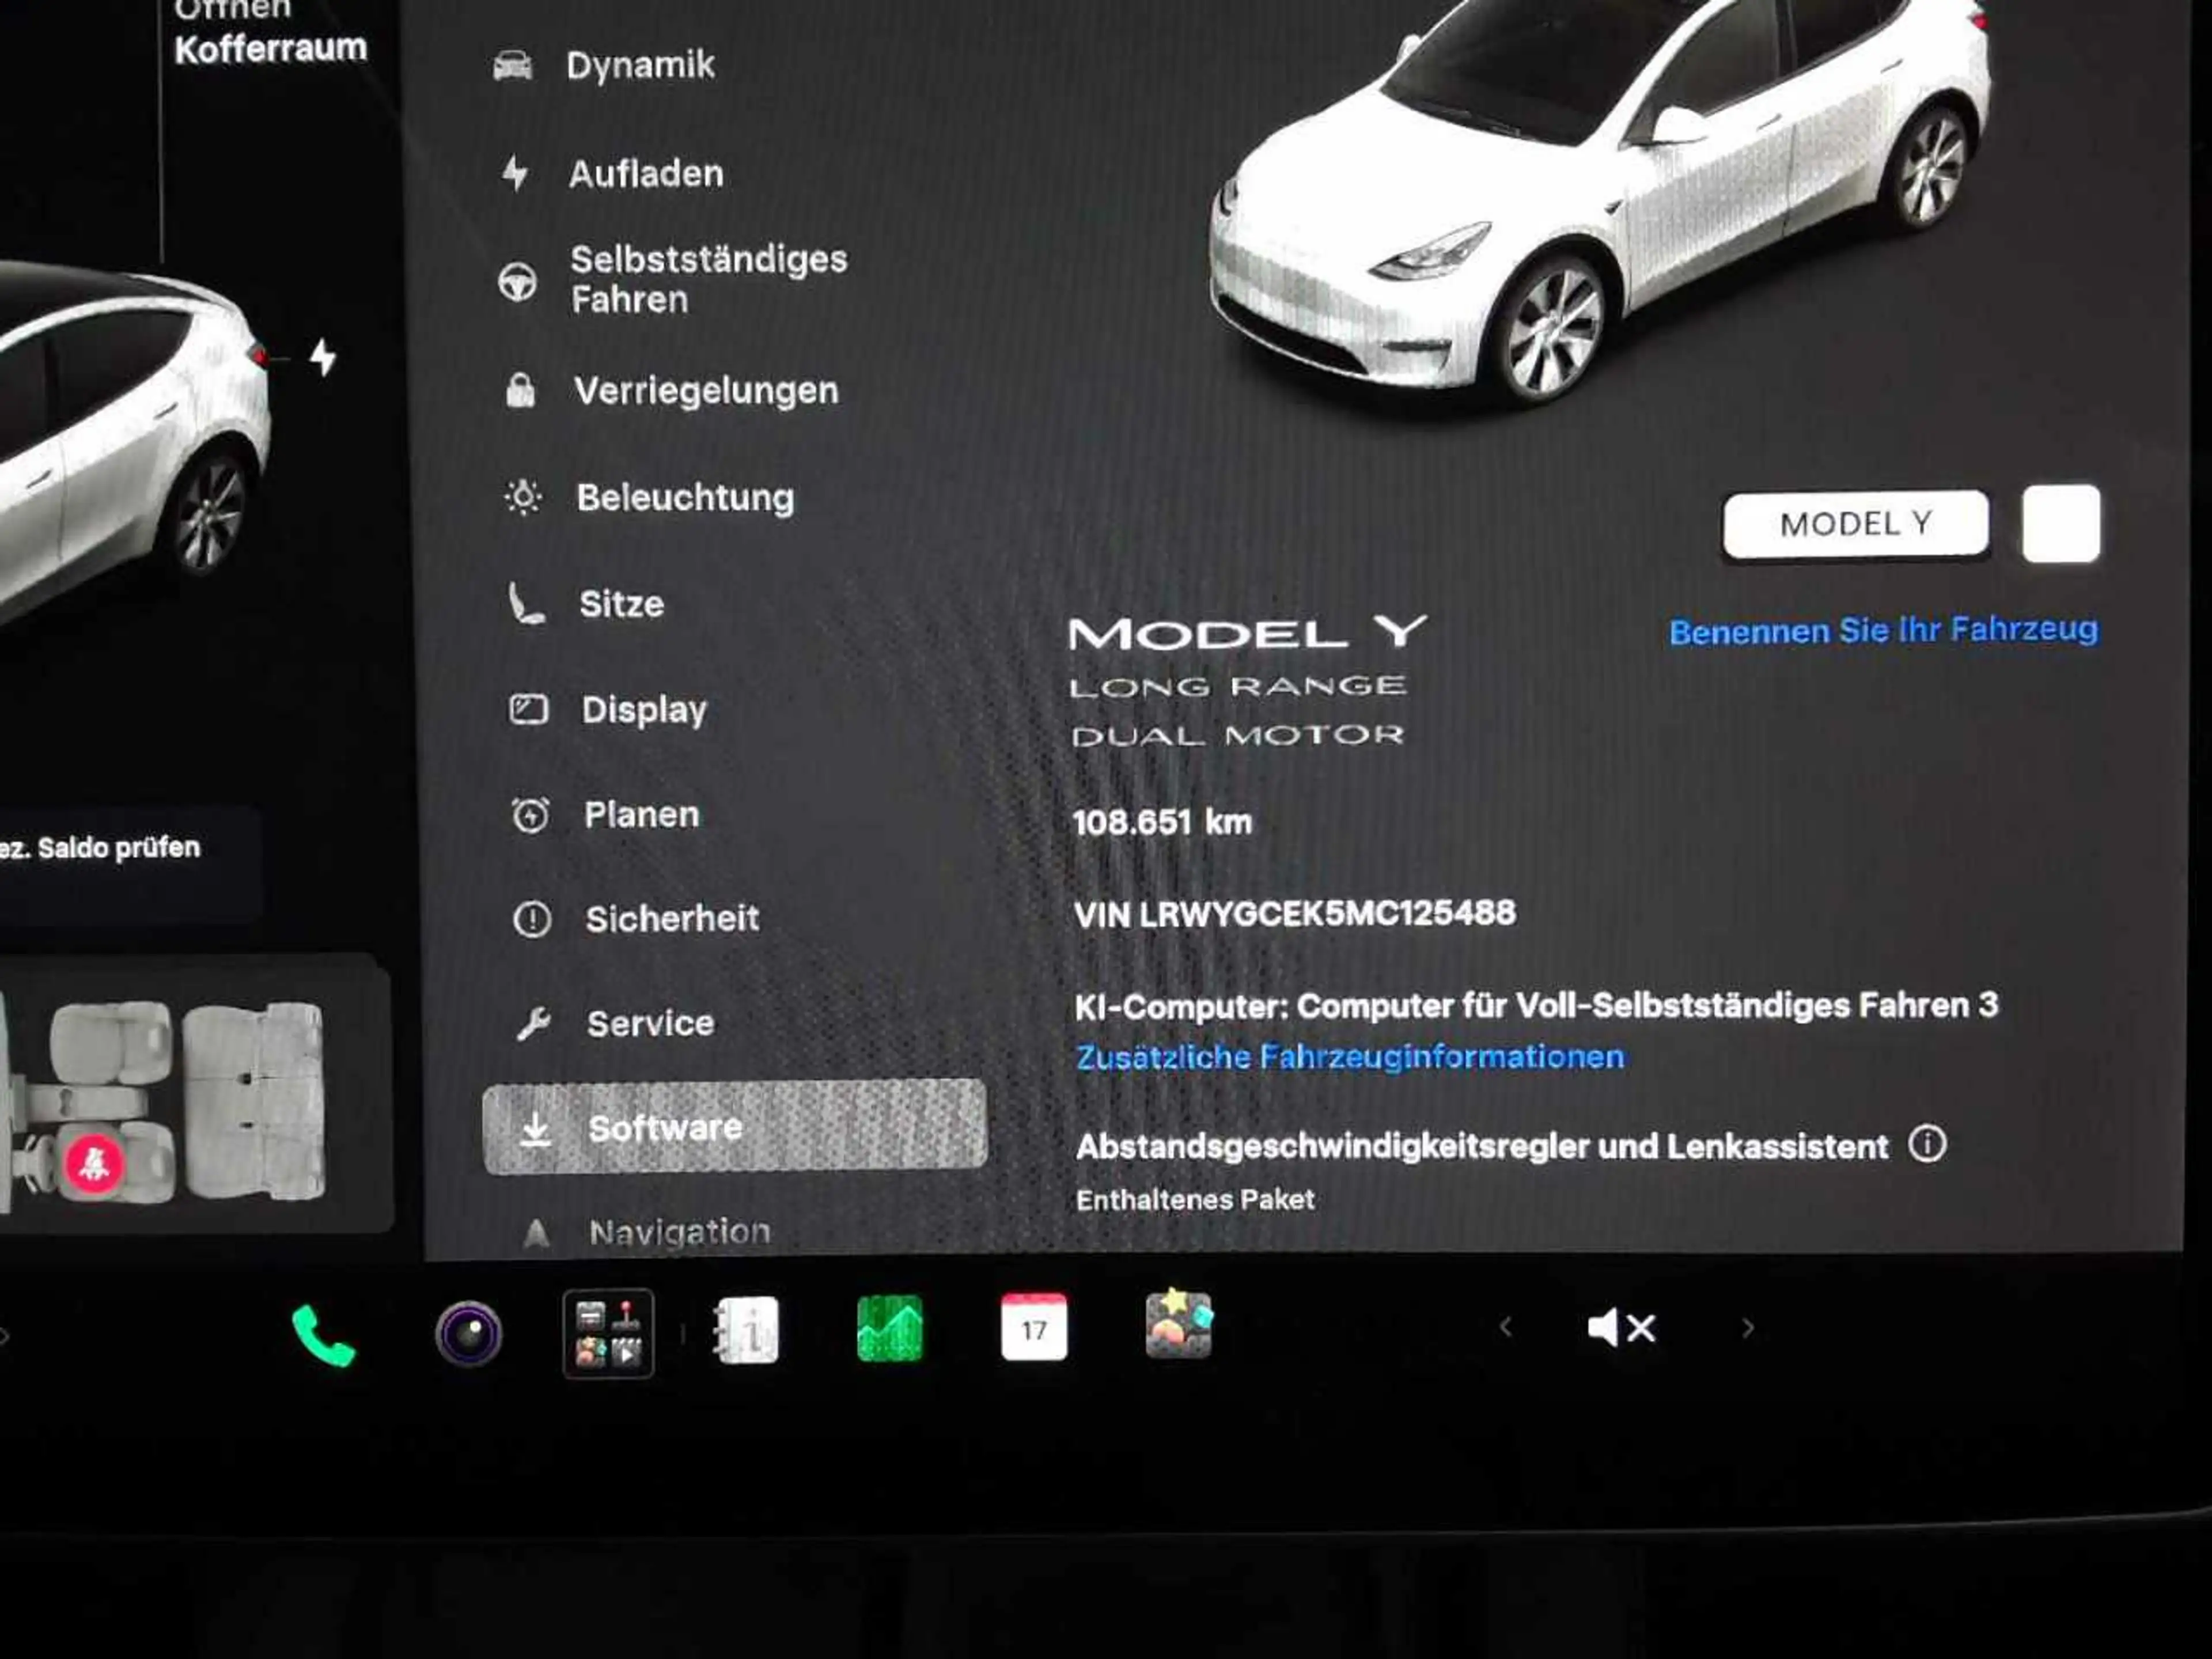Click the alarm clock icon beside Planen

pos(530,815)
